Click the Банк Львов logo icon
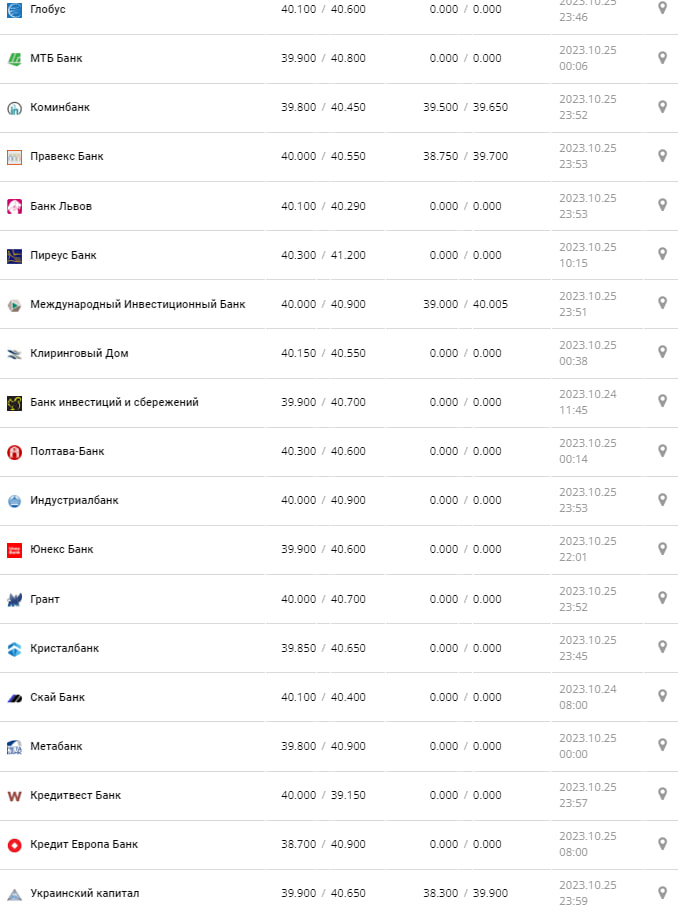The height and width of the screenshot is (911, 678). 14,206
